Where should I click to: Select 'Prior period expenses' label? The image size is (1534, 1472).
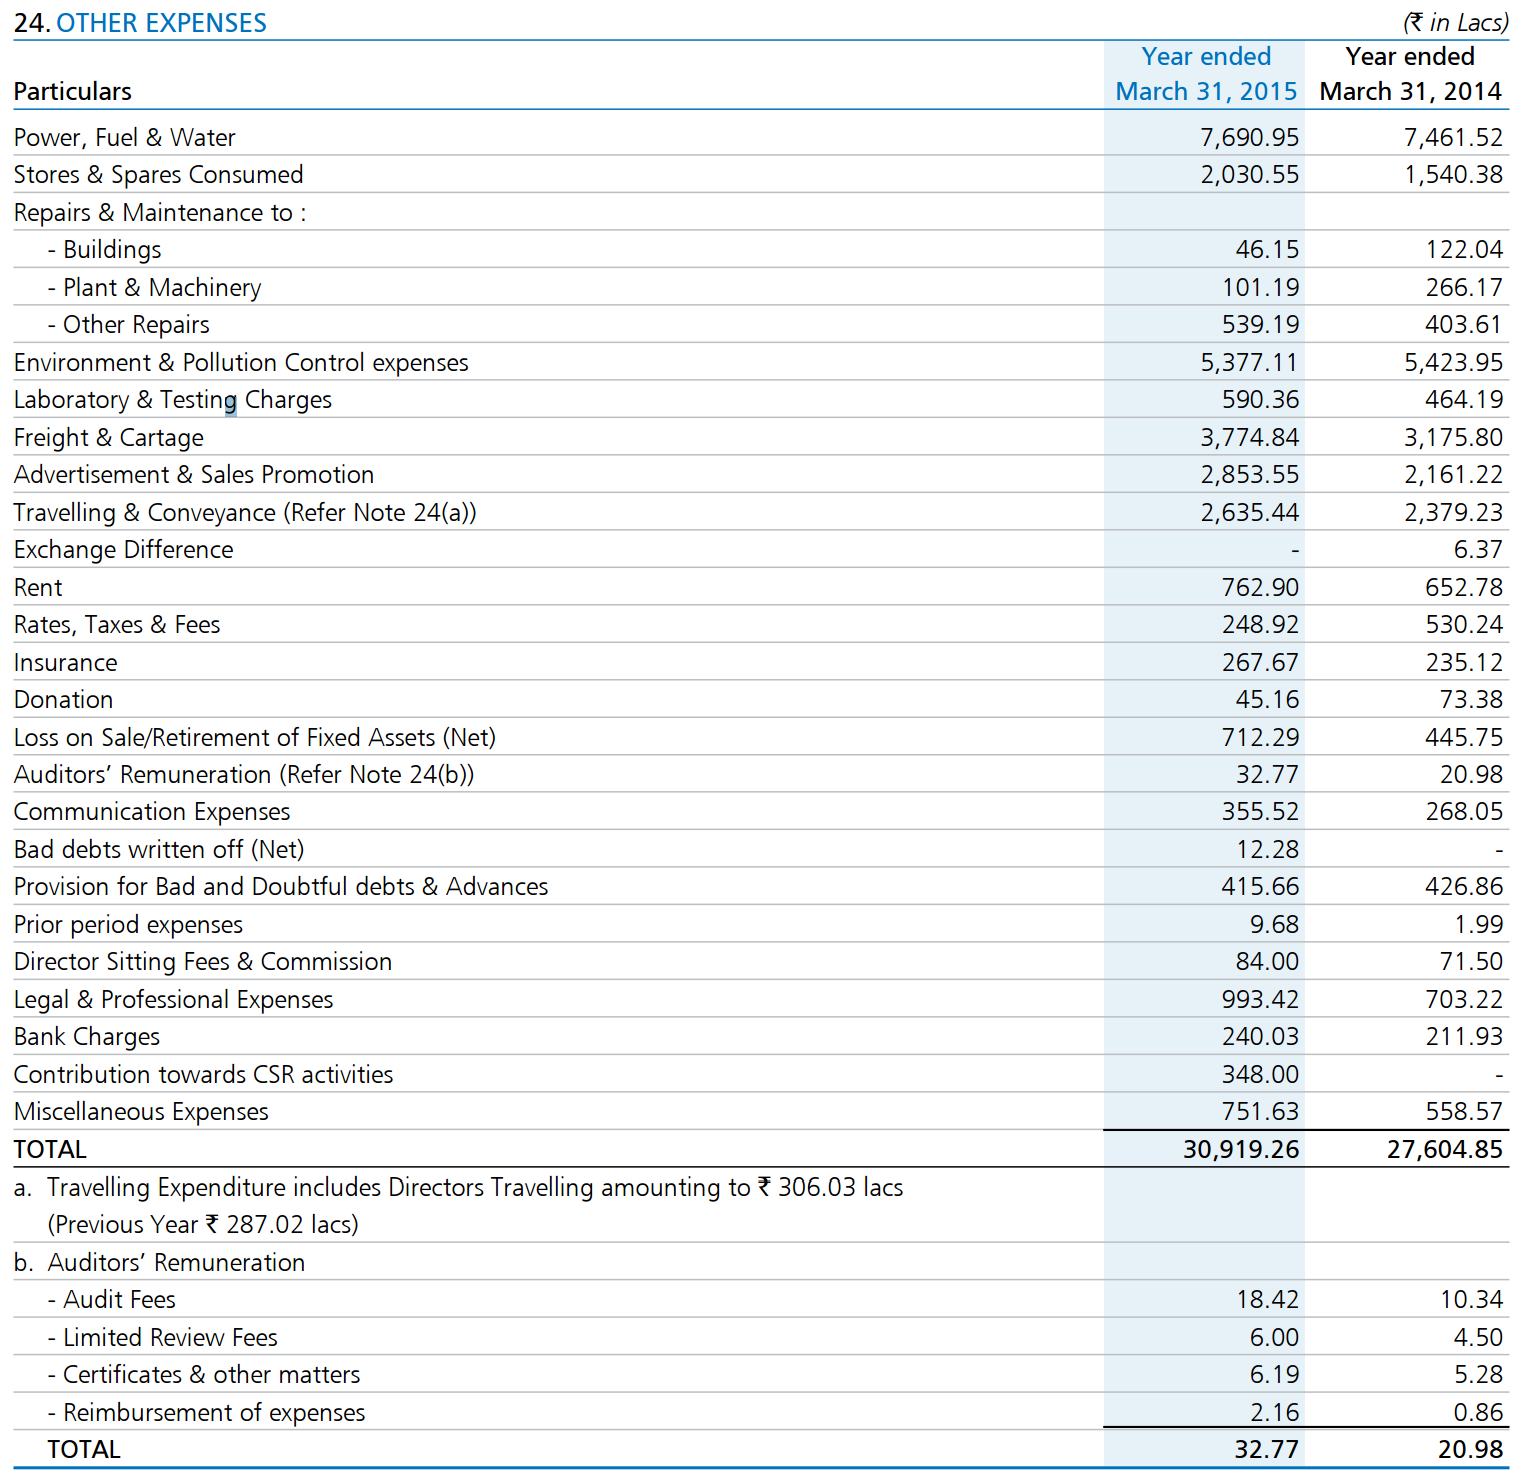pos(128,924)
